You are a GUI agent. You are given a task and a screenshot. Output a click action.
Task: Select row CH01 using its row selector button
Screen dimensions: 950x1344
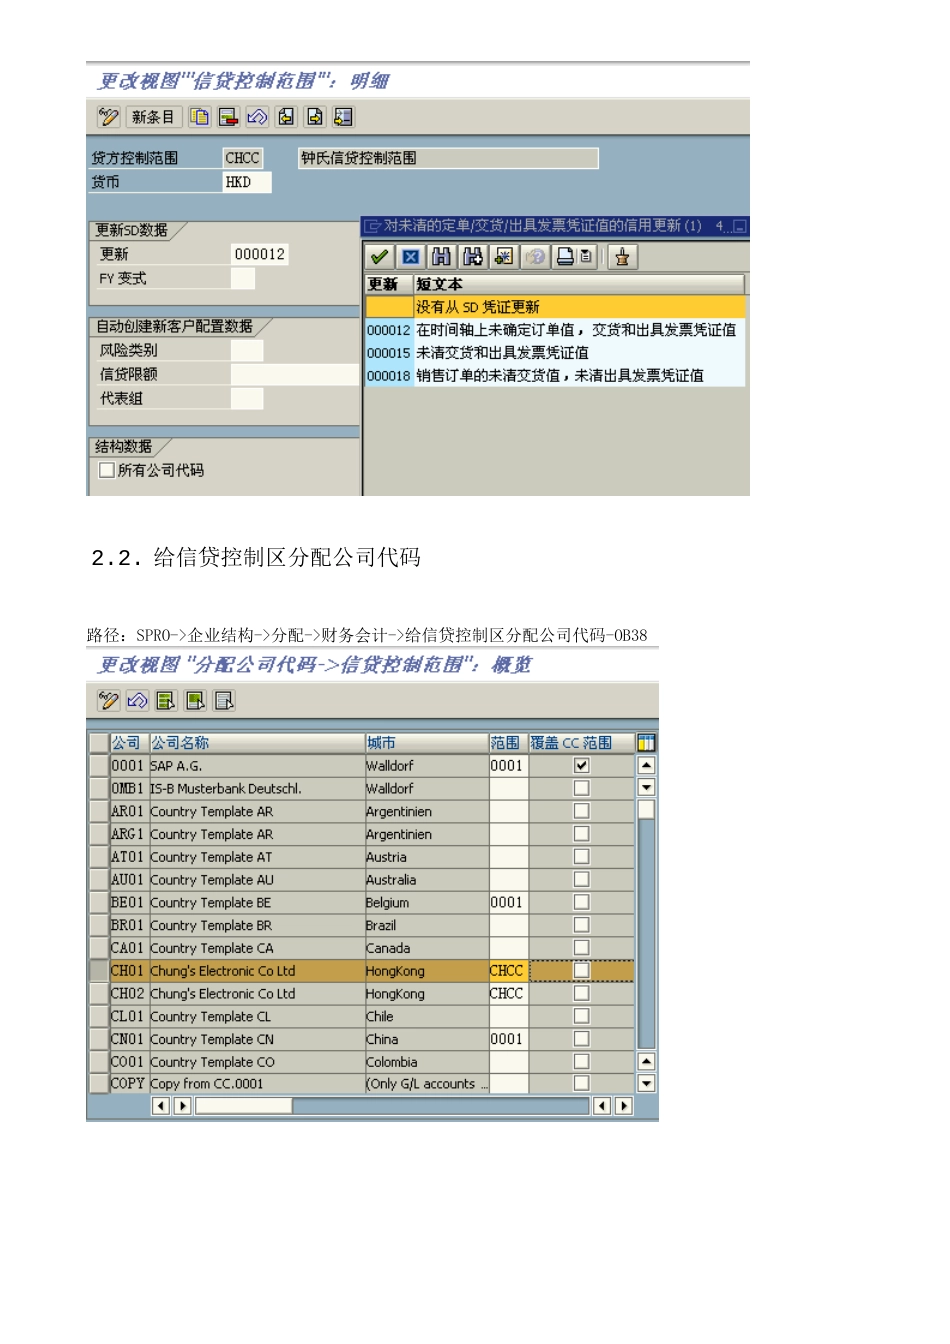pyautogui.click(x=99, y=971)
